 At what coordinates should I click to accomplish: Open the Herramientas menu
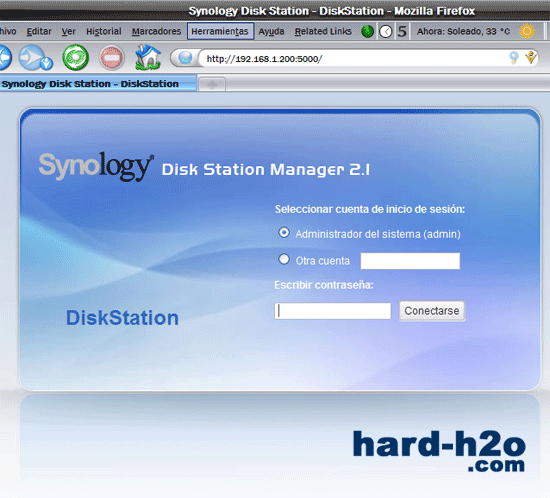click(x=220, y=32)
